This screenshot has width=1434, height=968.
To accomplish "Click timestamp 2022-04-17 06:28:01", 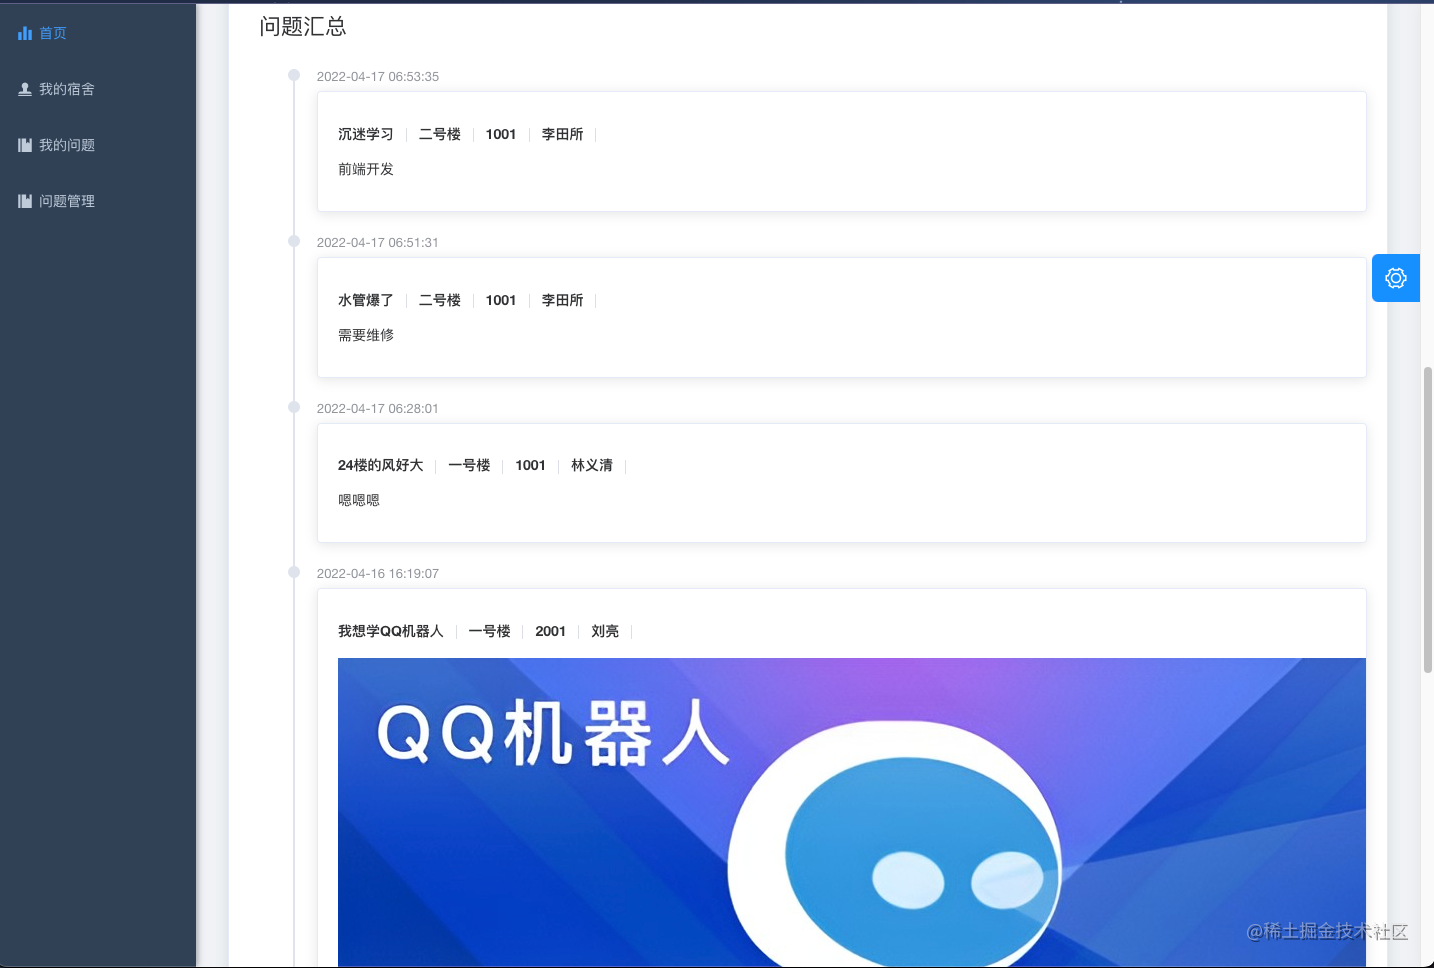I will 378,408.
